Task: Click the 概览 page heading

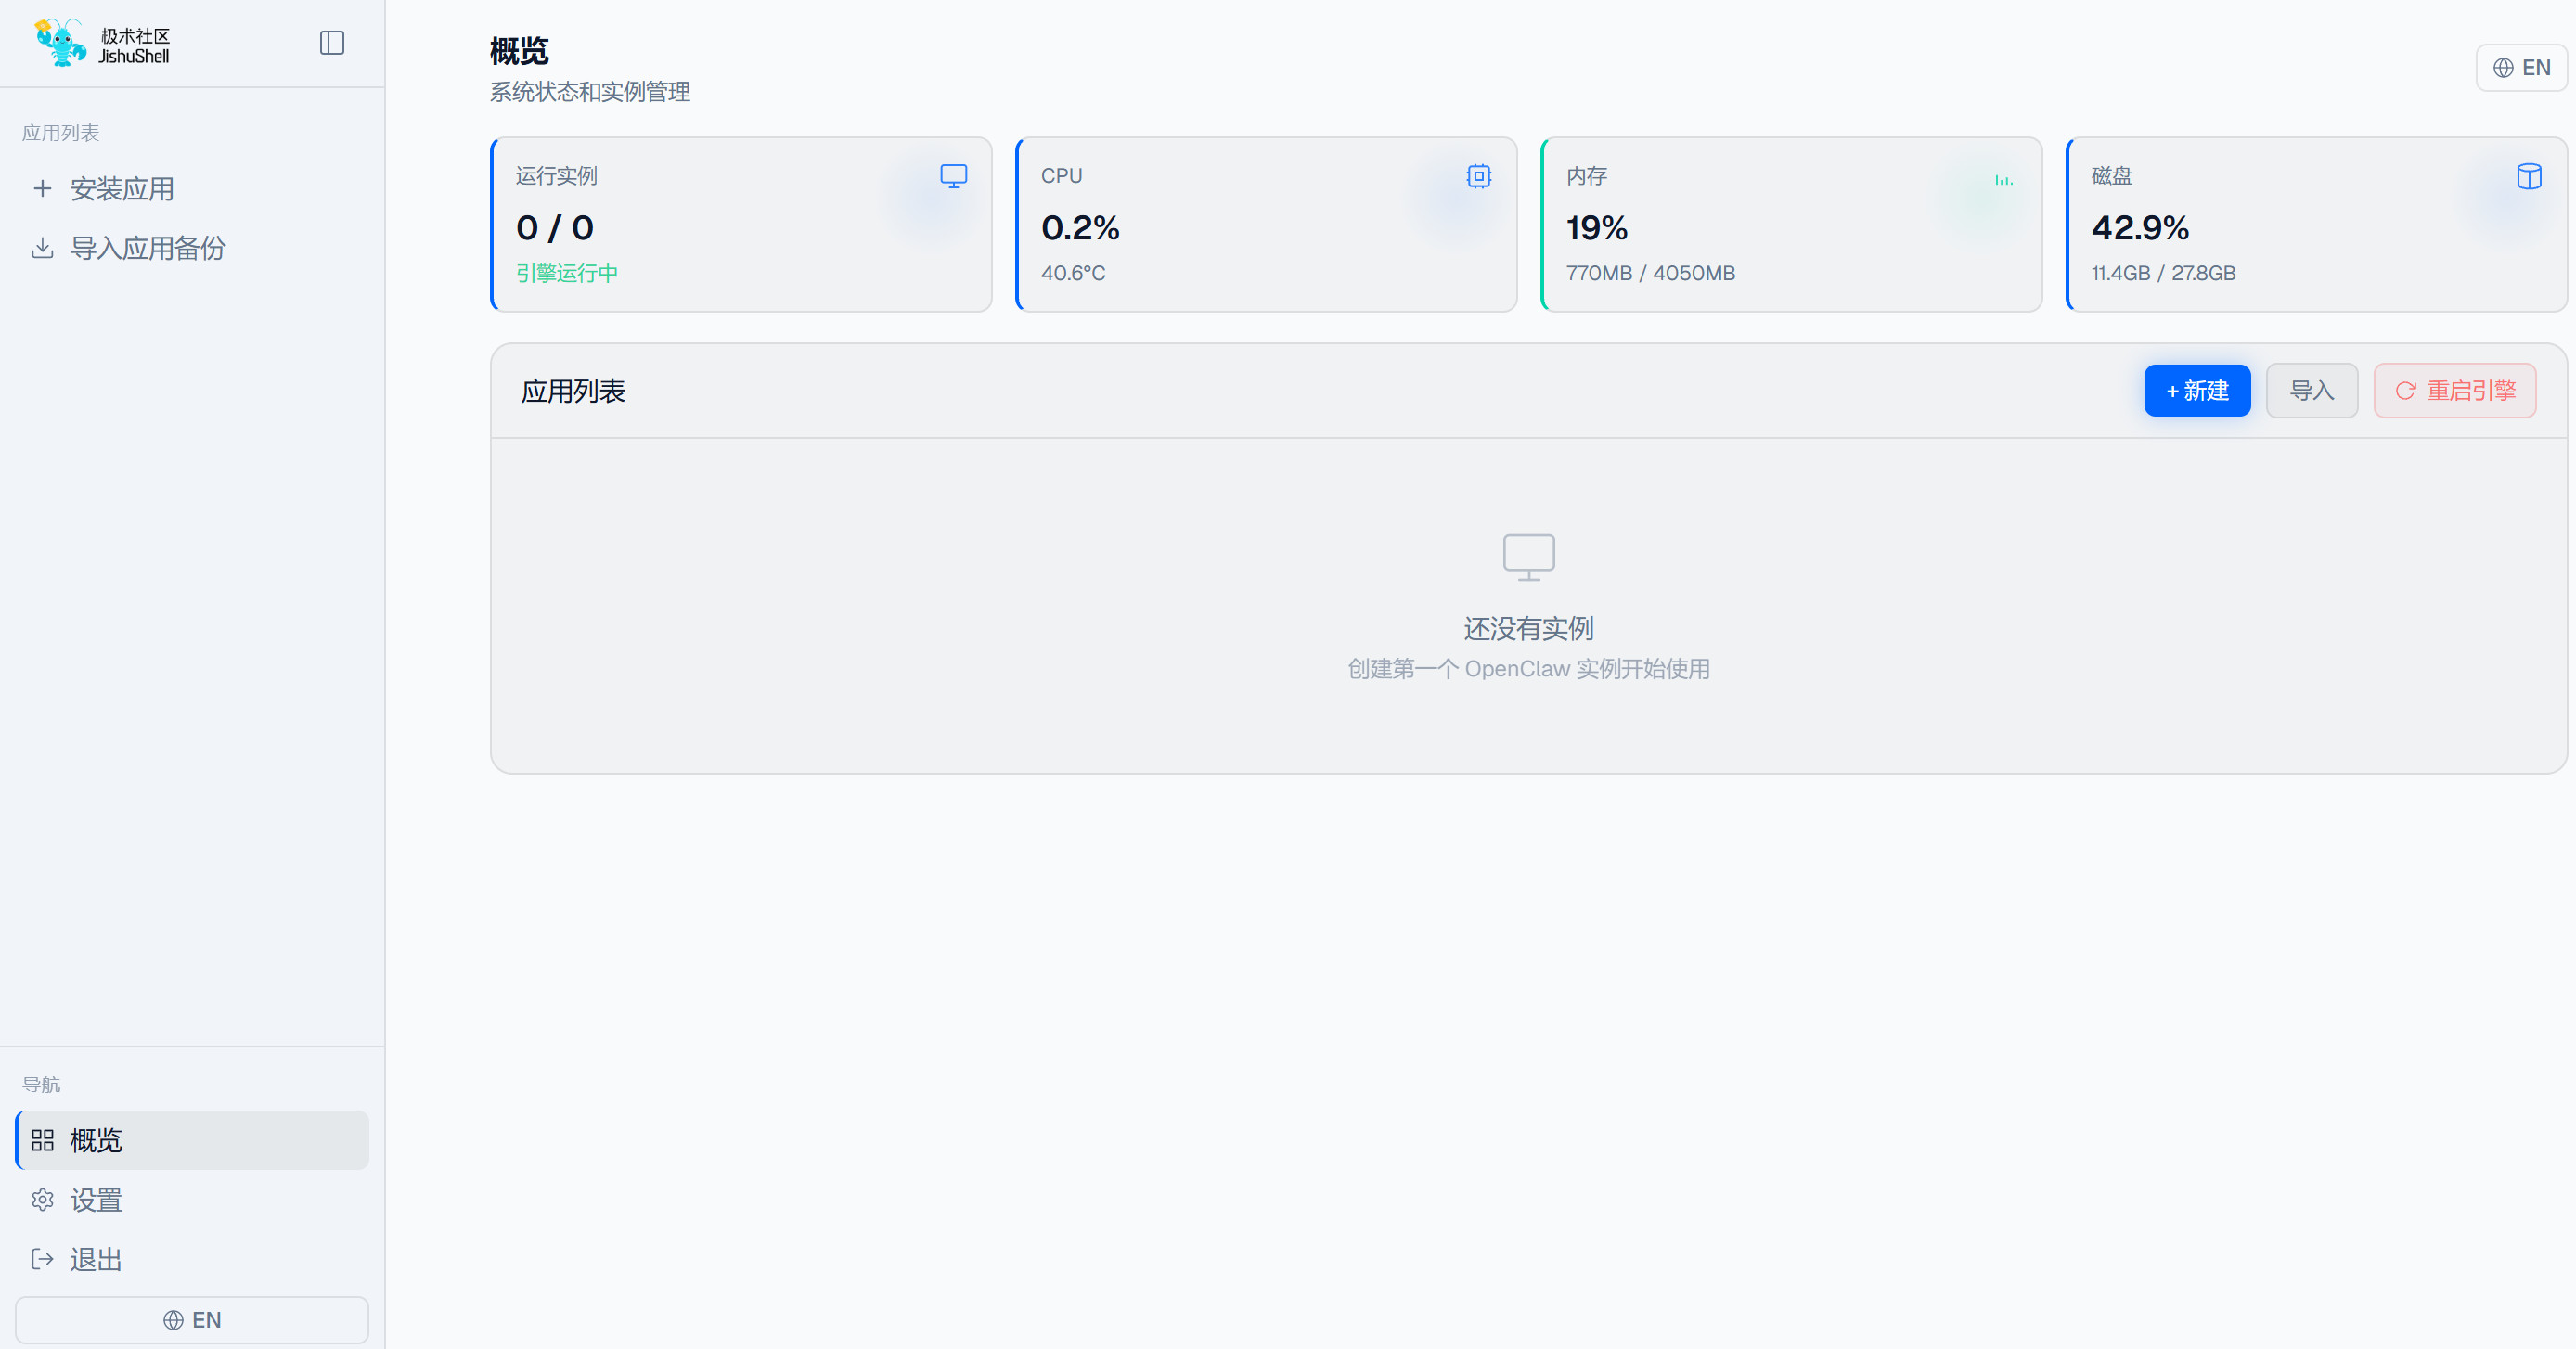Action: (x=519, y=51)
